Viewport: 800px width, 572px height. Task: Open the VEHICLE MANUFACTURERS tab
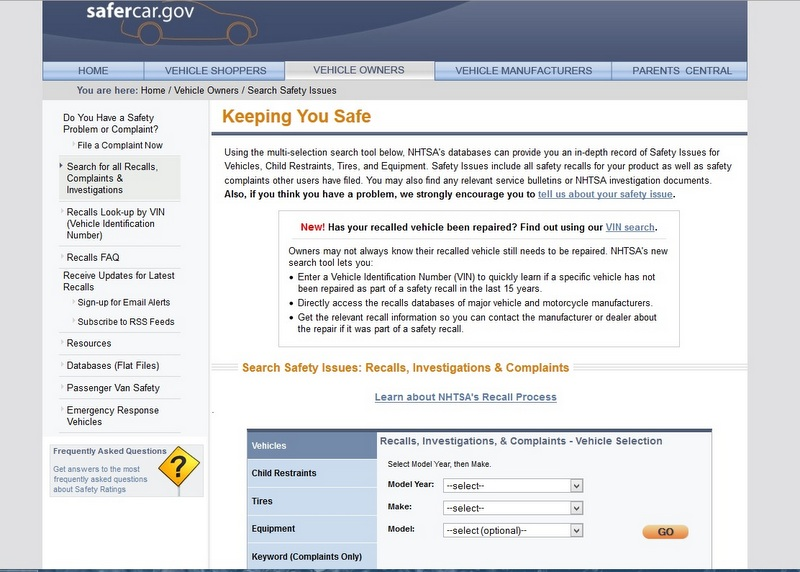523,71
